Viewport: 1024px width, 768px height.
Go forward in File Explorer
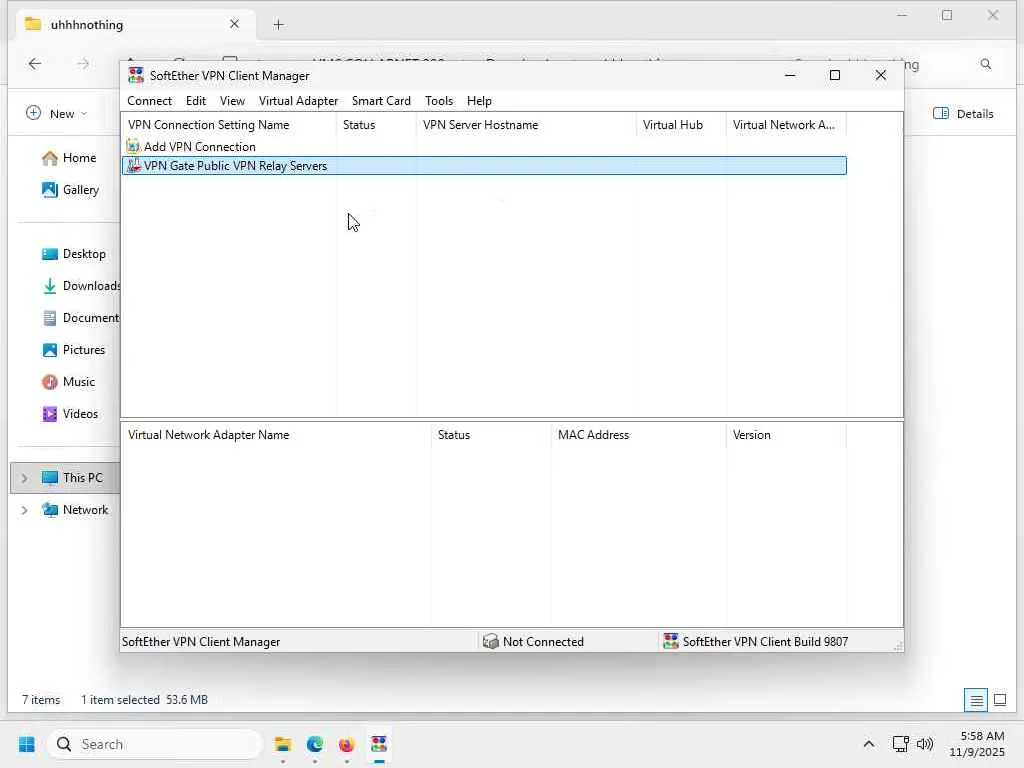(x=83, y=64)
